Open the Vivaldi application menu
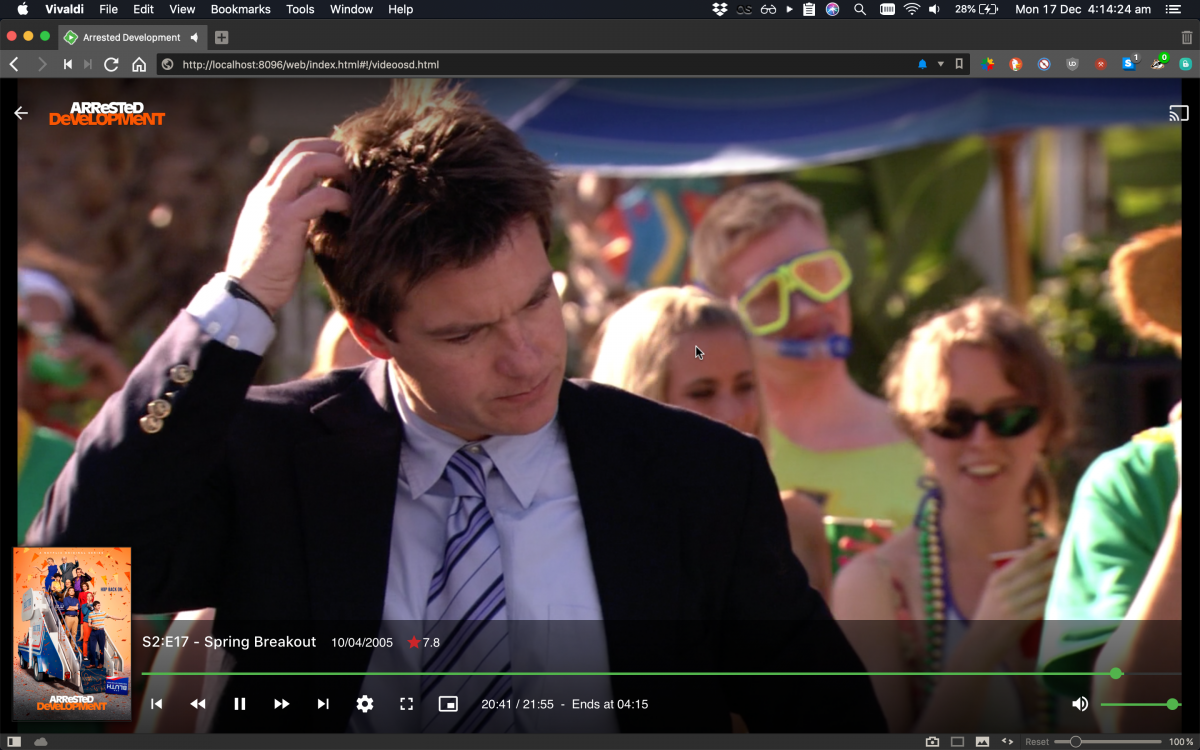This screenshot has width=1200, height=750. tap(65, 9)
